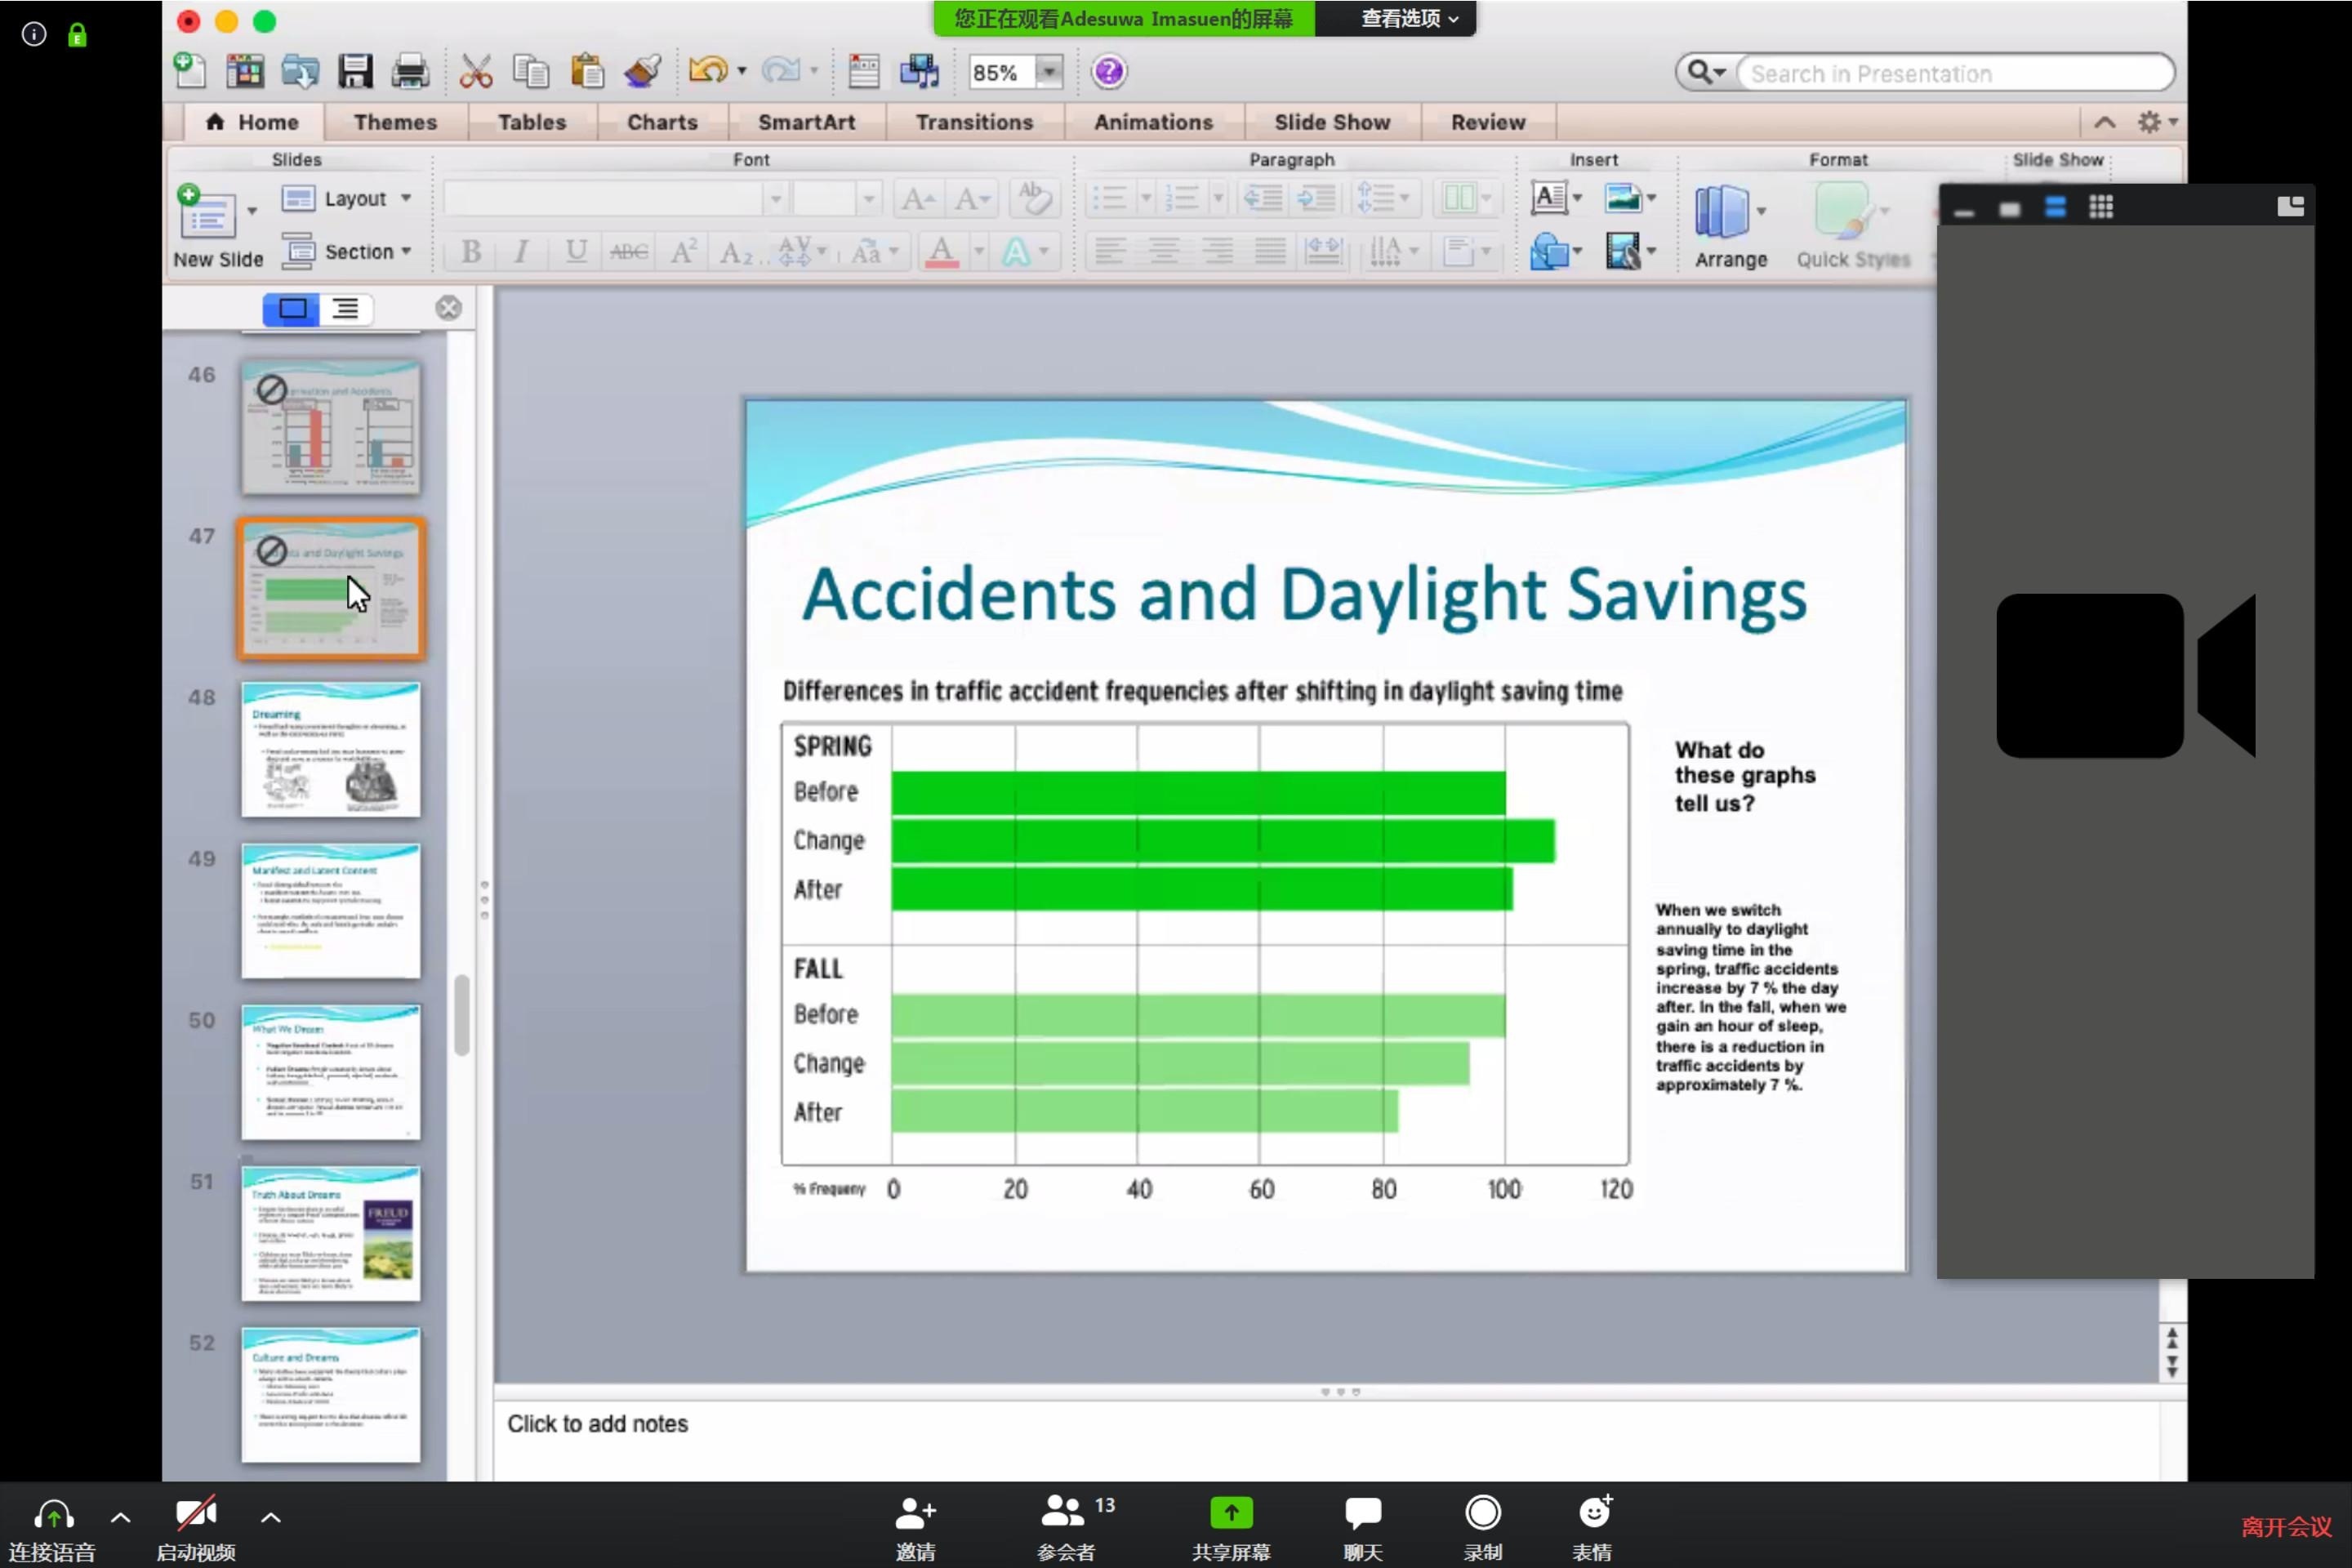Image resolution: width=2352 pixels, height=1568 pixels.
Task: Expand the Zoom video options chevron
Action: tap(270, 1517)
